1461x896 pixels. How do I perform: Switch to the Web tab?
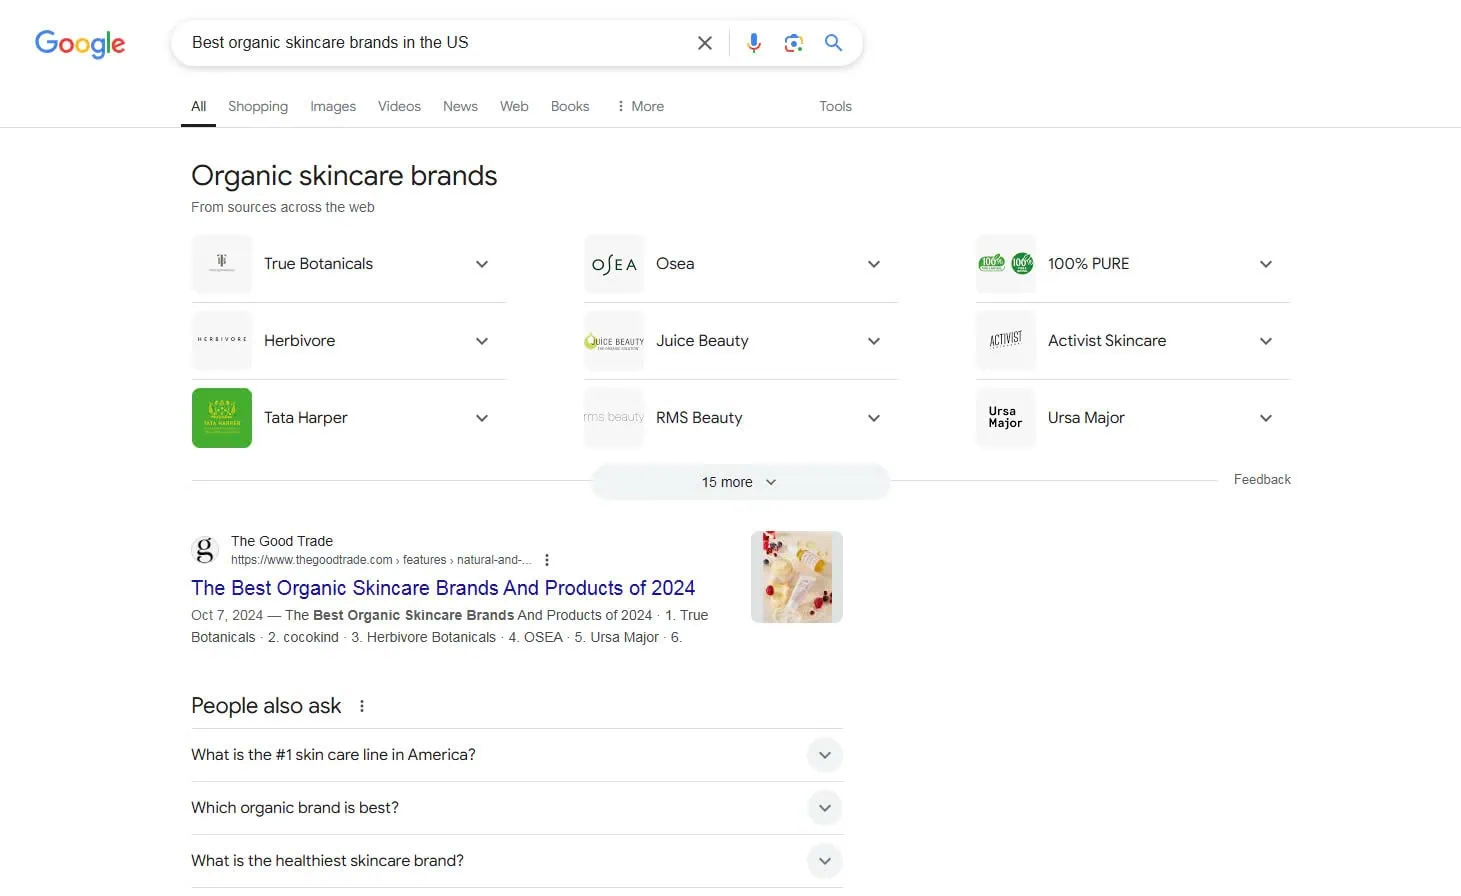click(514, 106)
